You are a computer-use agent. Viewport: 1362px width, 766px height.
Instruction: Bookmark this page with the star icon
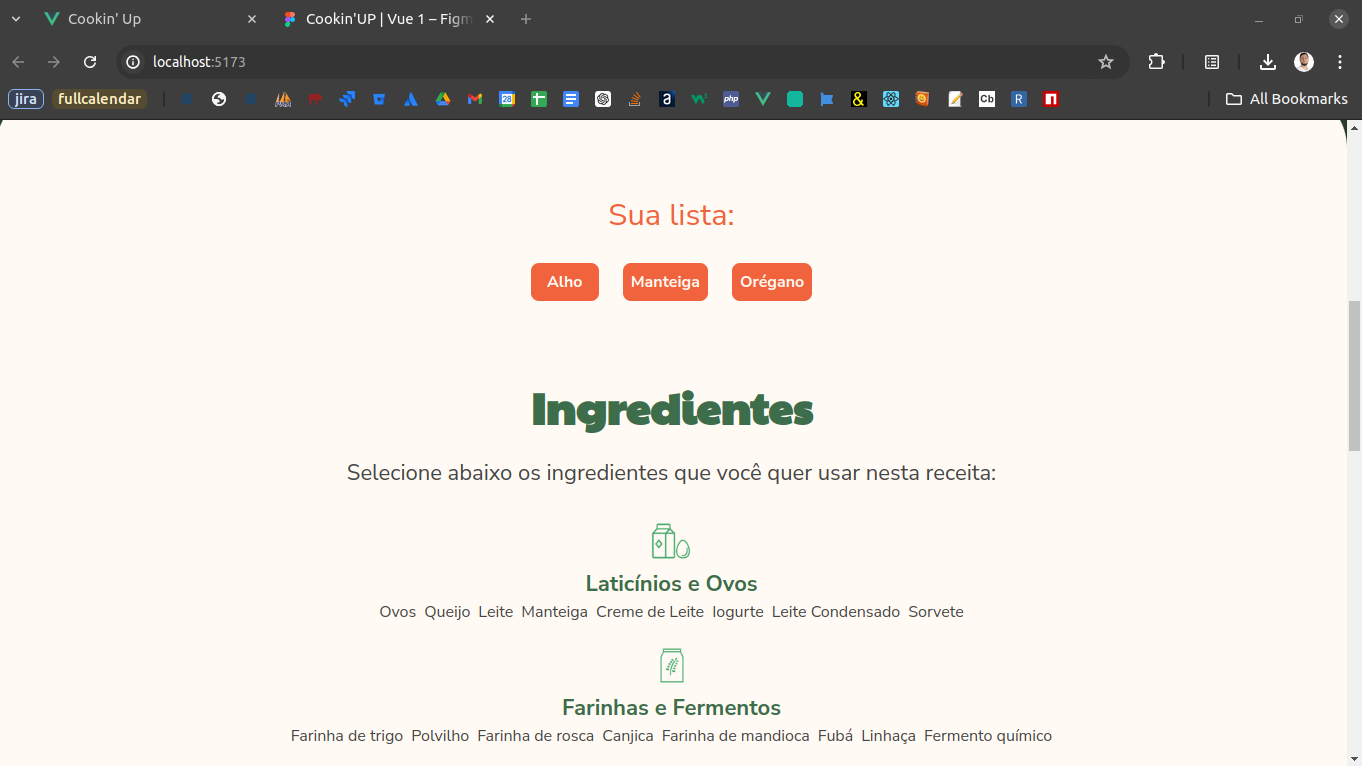coord(1106,62)
